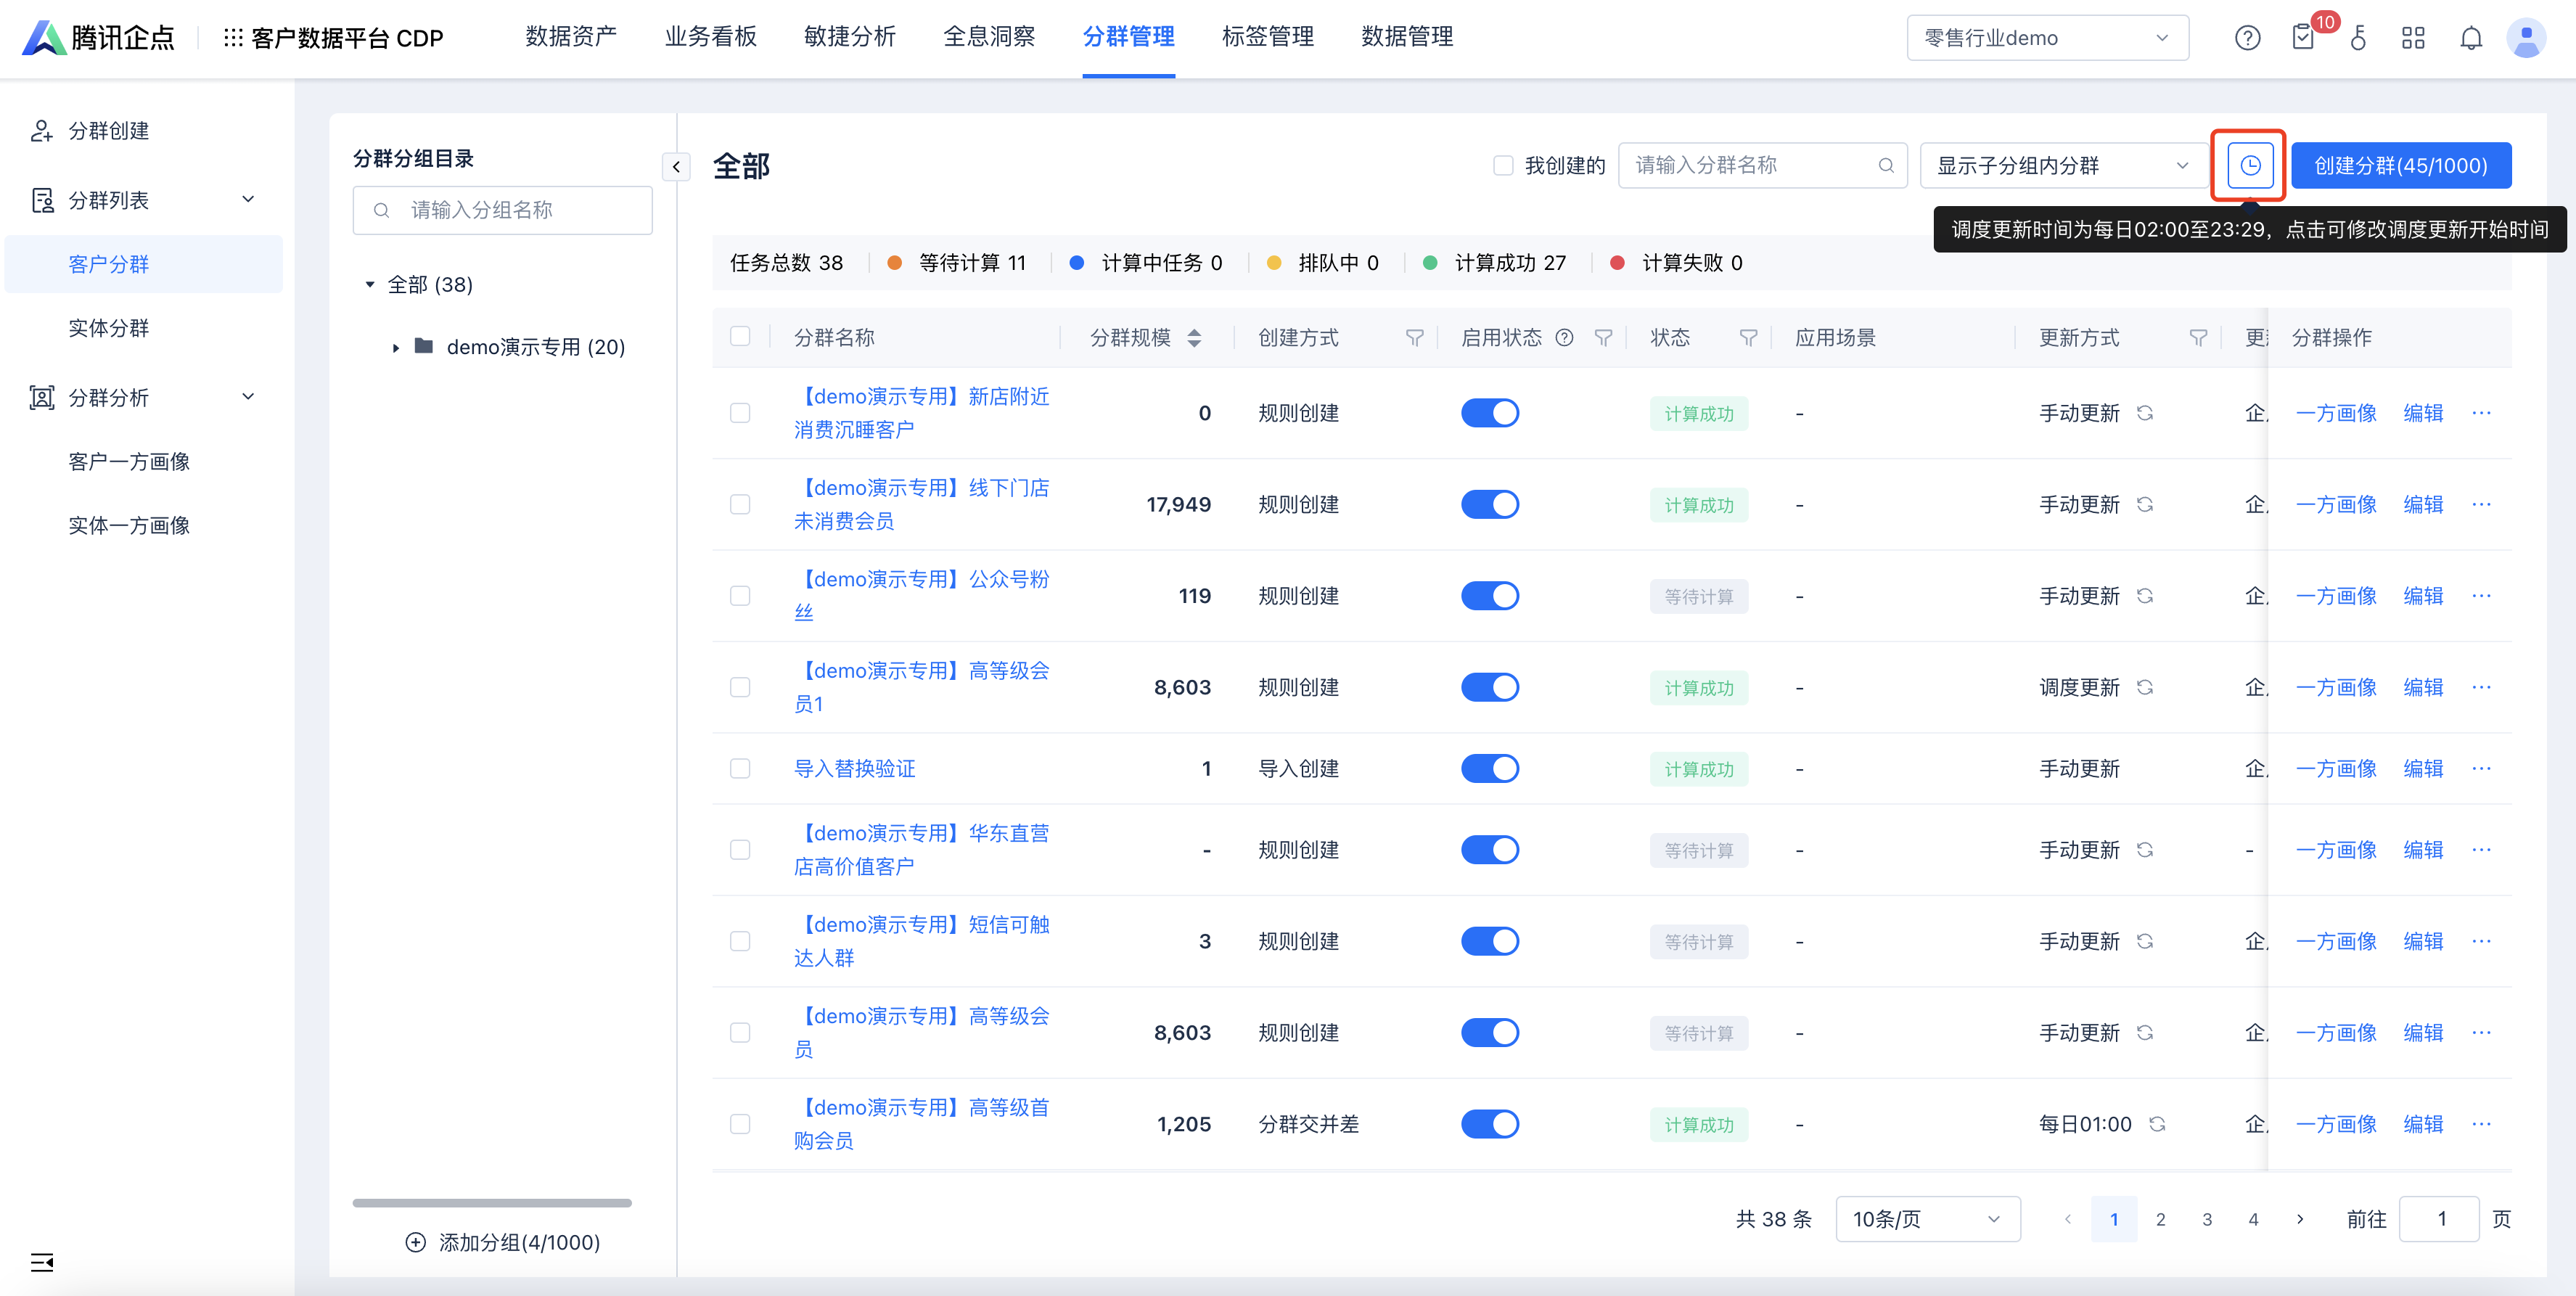
Task: Open the task list icon with badge 10
Action: tap(2304, 38)
